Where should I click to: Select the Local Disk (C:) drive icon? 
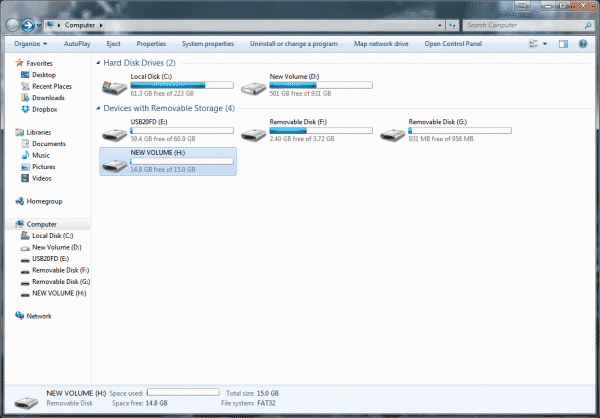point(114,88)
